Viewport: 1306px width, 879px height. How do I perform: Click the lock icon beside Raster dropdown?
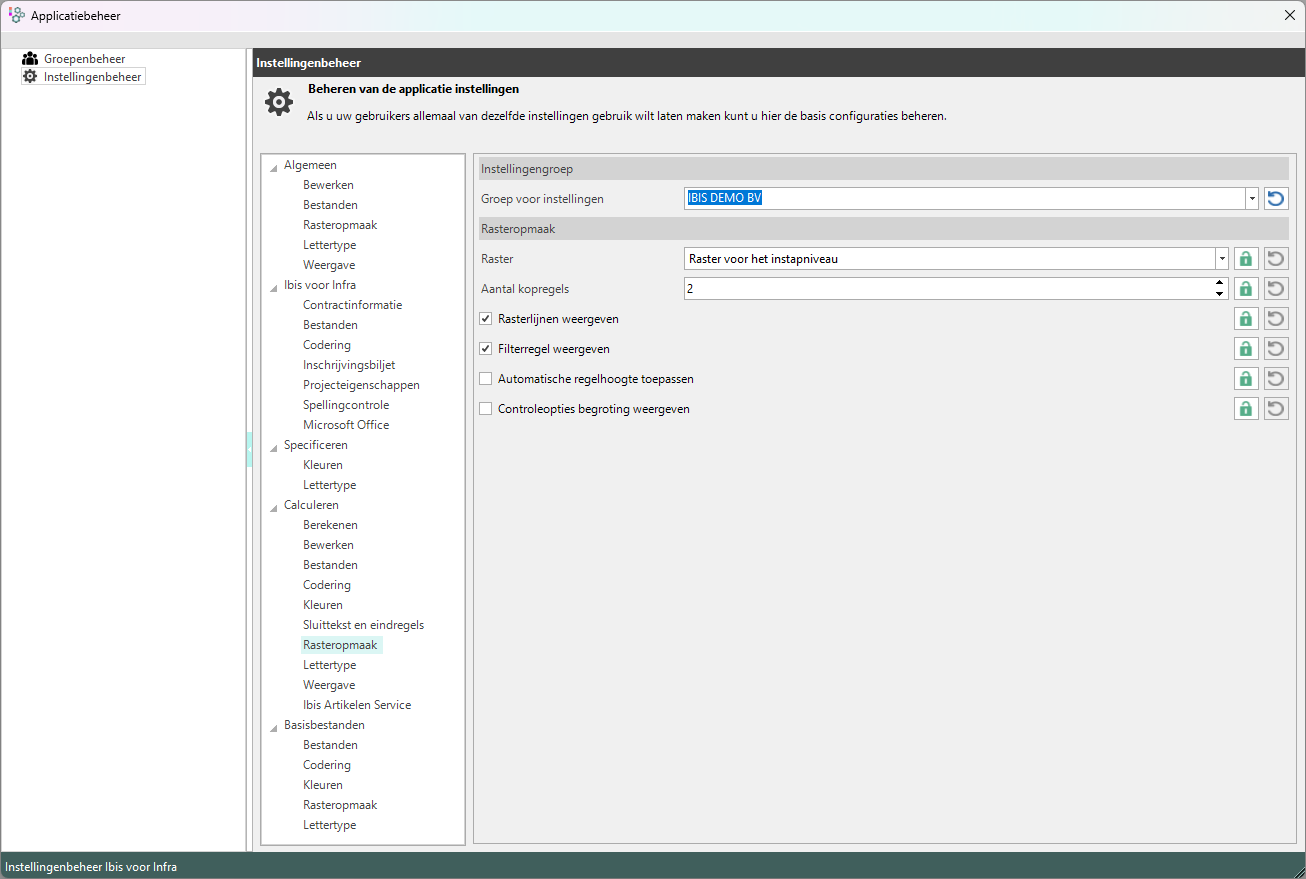(1246, 259)
